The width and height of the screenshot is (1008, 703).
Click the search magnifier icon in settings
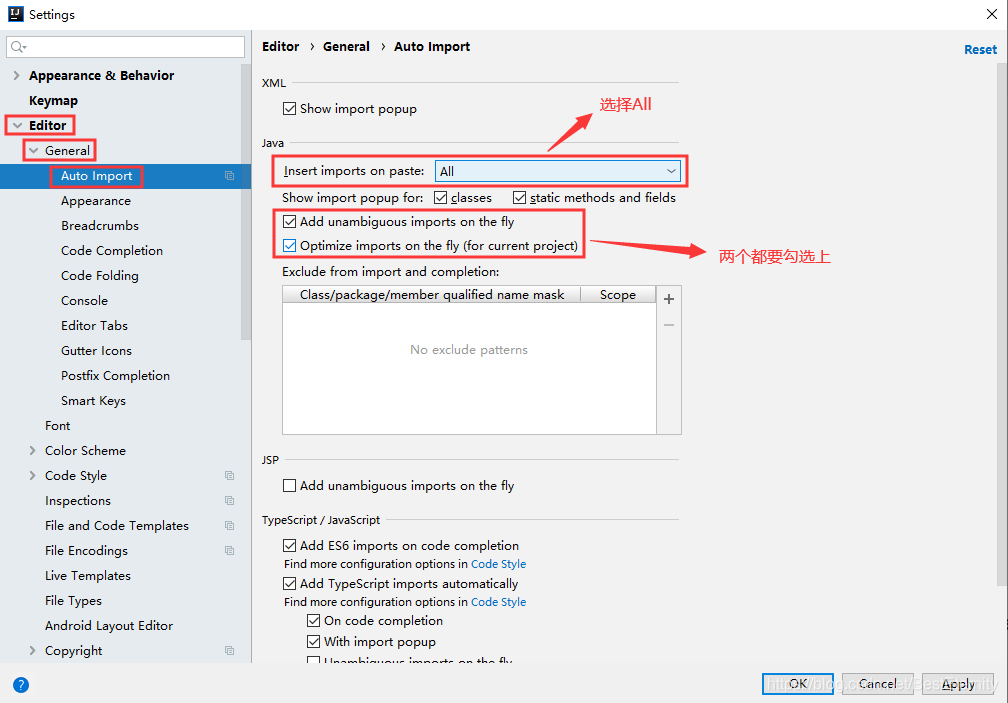[x=18, y=47]
